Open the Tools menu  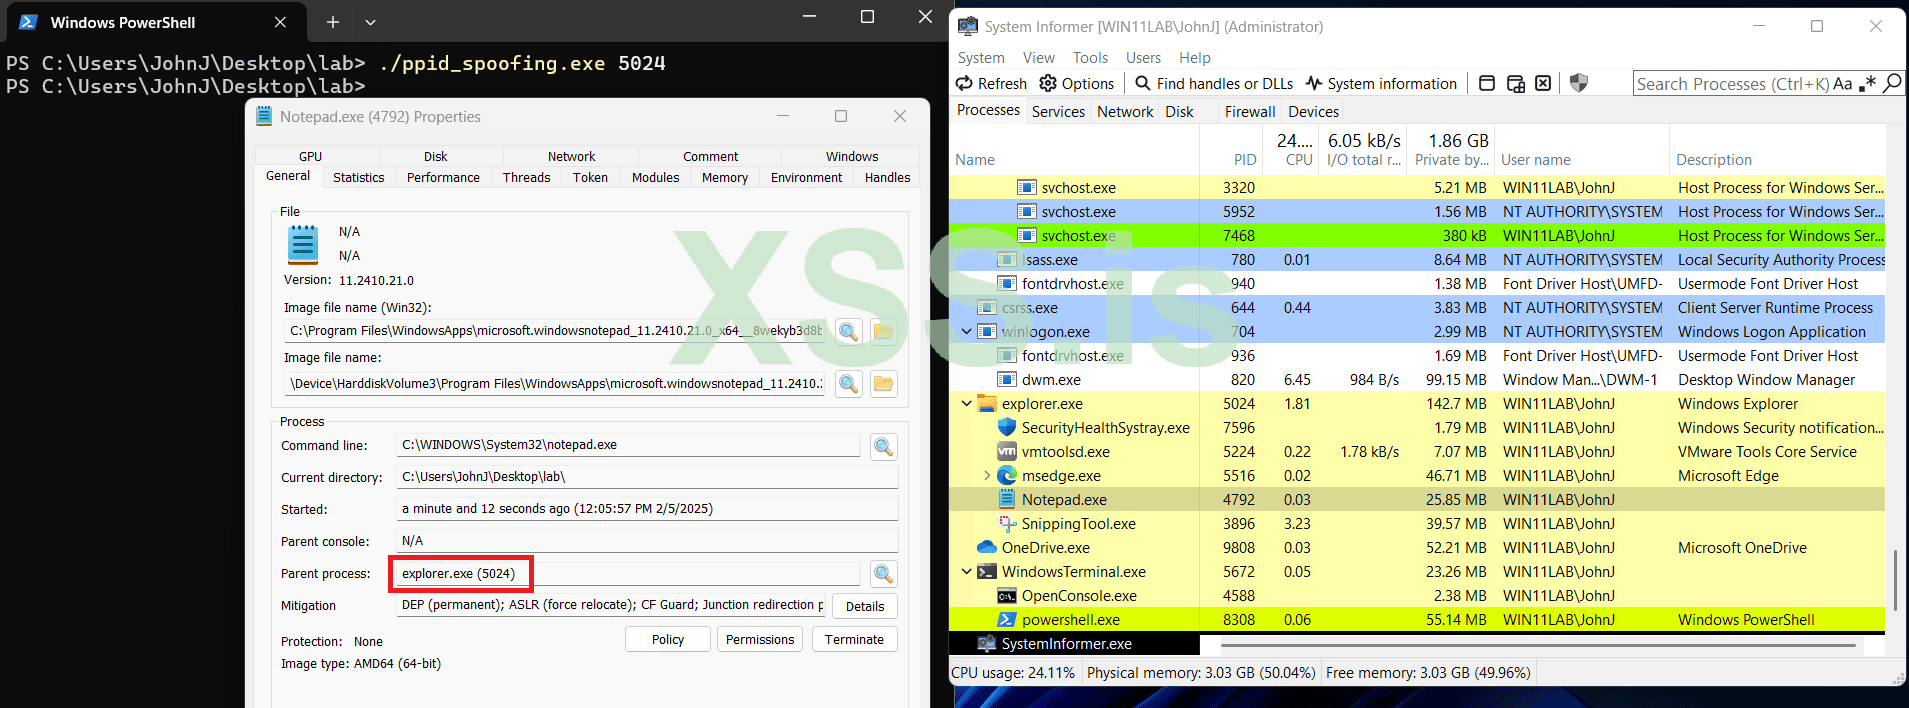pyautogui.click(x=1090, y=58)
